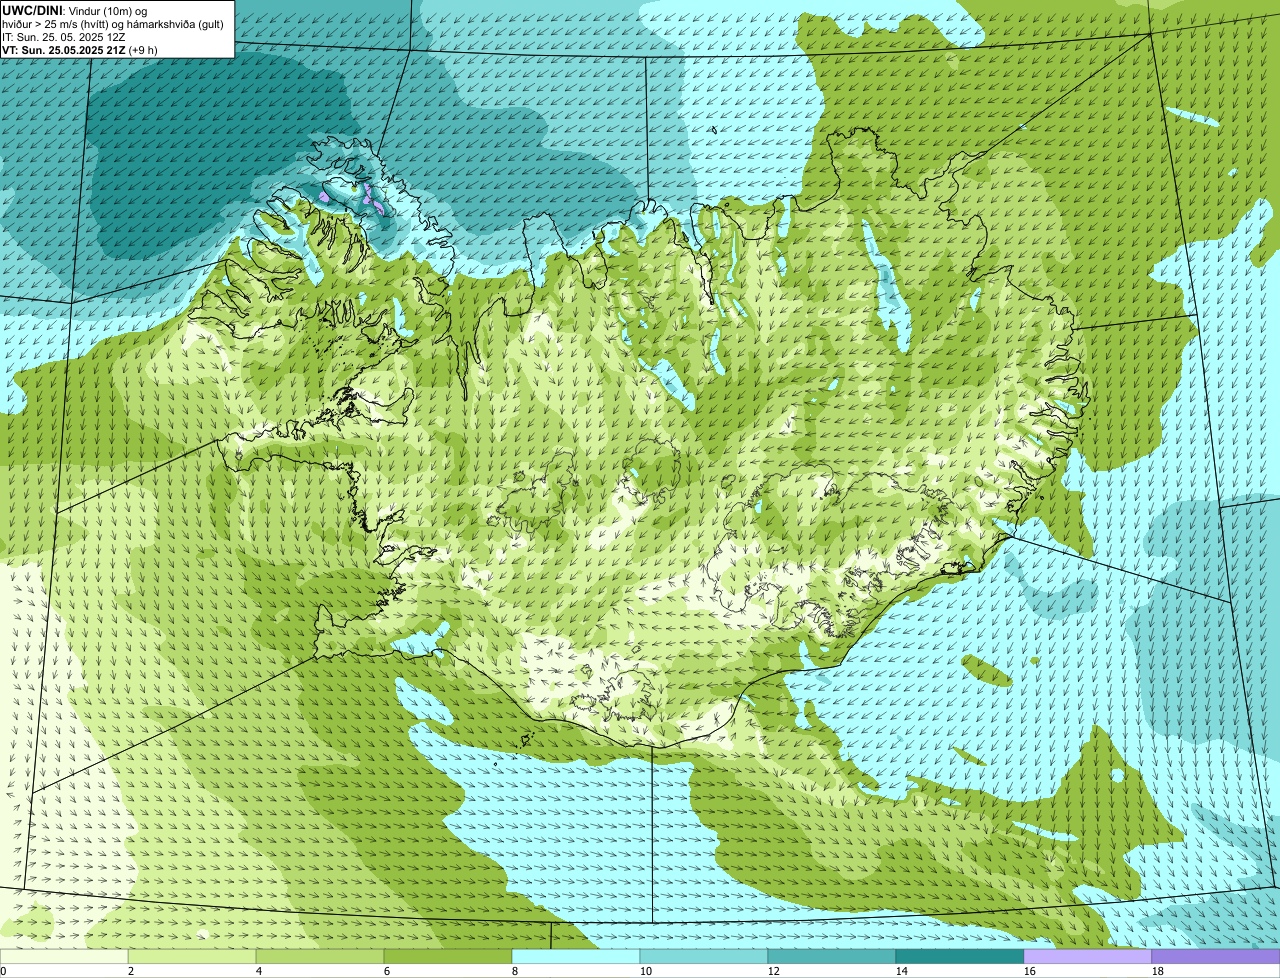Image resolution: width=1280 pixels, height=978 pixels.
Task: Click the dark green 6–8 m/s legend swatch
Action: 448,957
